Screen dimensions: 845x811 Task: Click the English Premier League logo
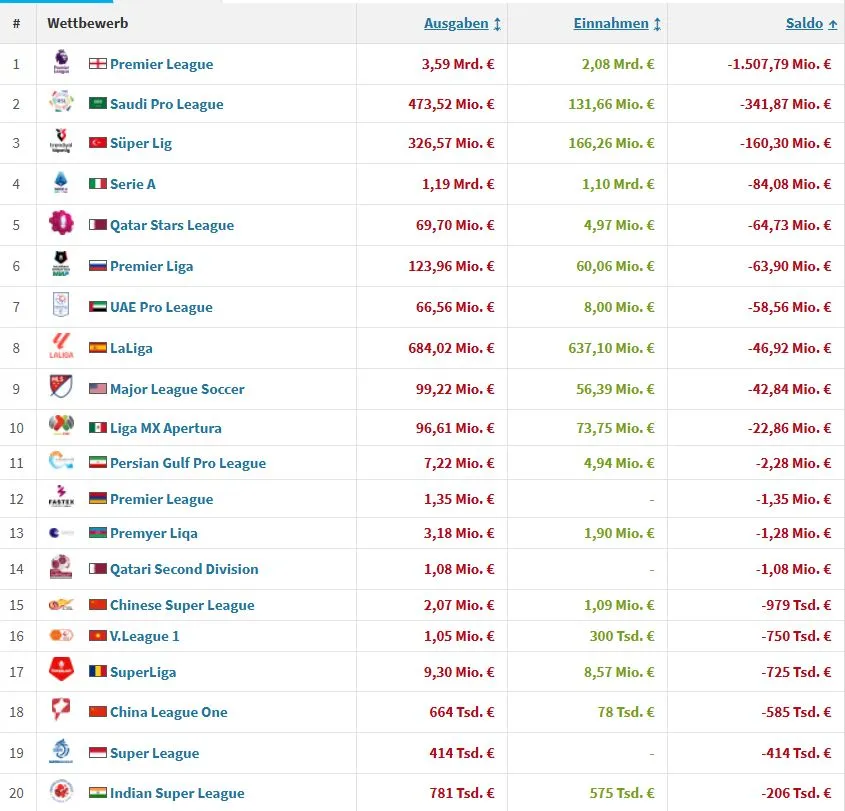click(x=61, y=61)
